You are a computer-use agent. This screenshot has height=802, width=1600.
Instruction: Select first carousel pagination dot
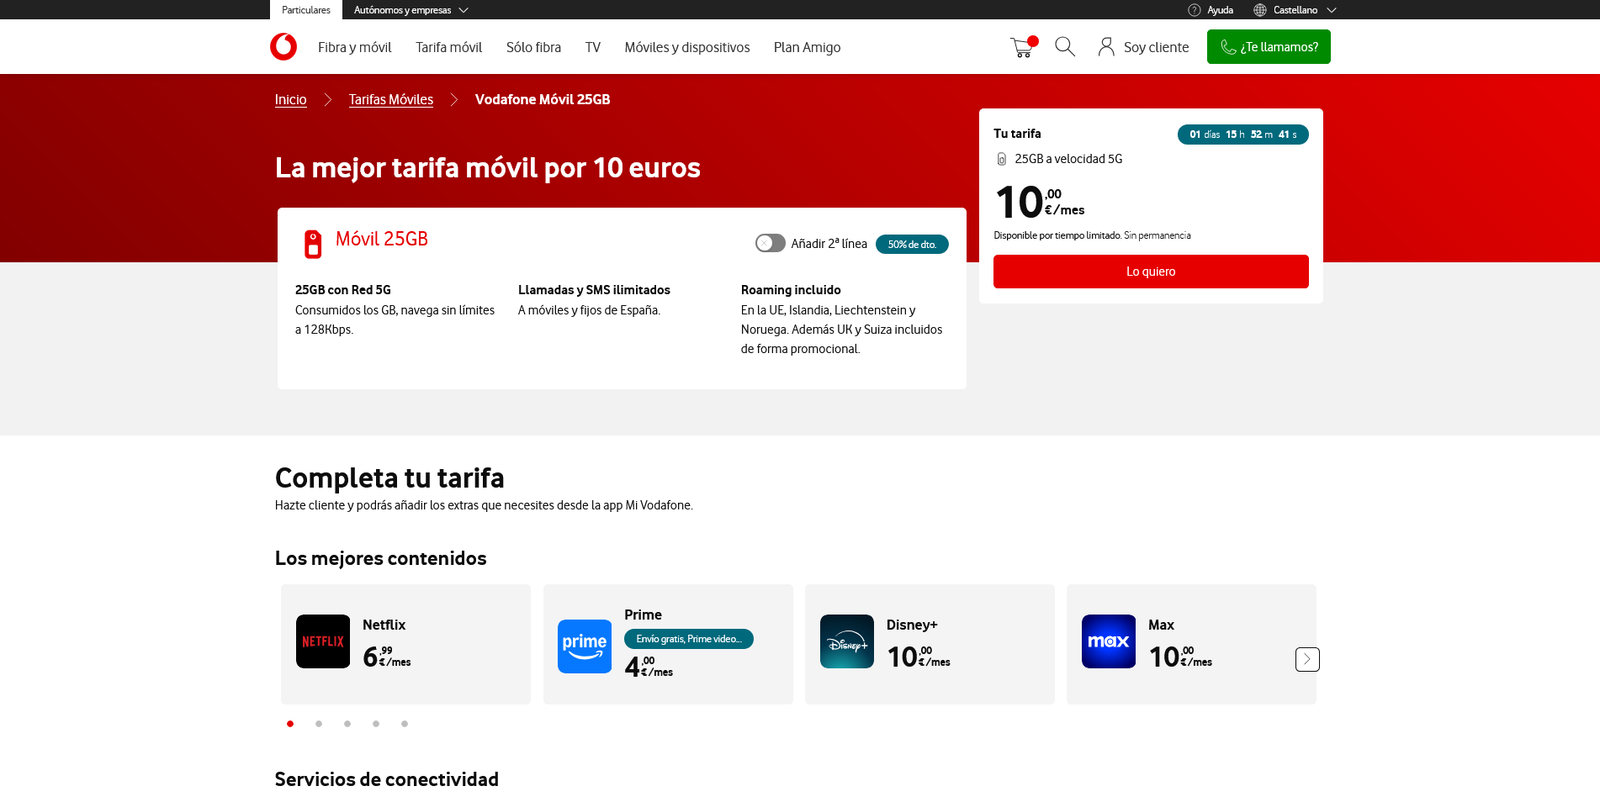click(290, 723)
